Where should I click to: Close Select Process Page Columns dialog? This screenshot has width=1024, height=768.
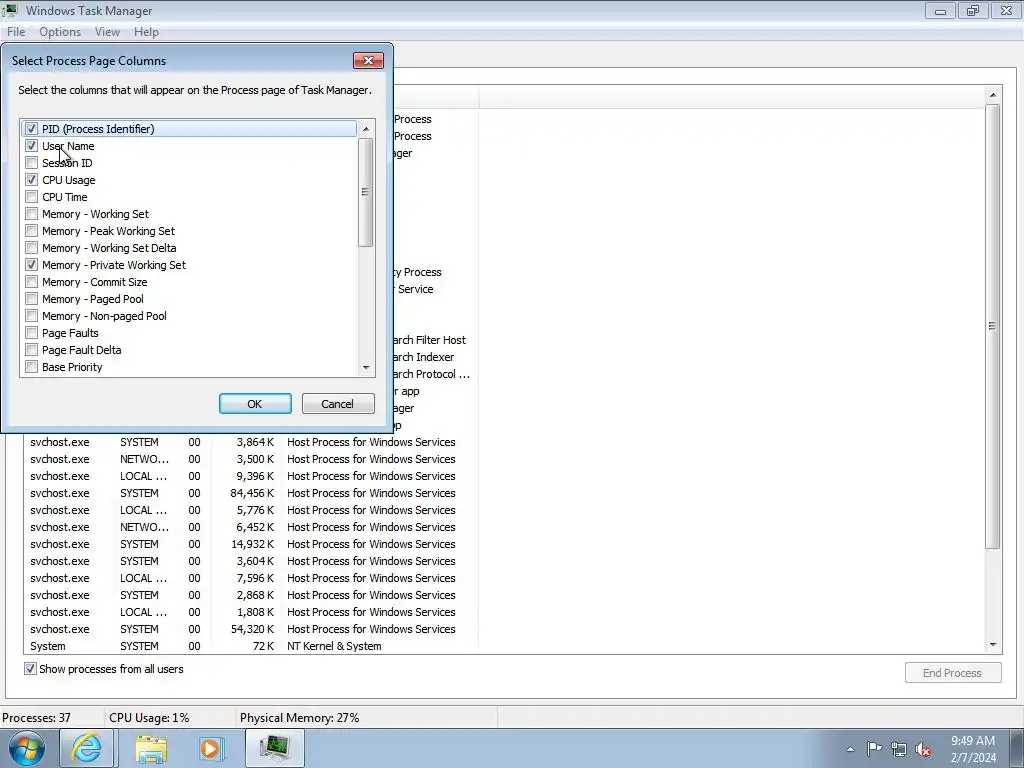coord(368,60)
